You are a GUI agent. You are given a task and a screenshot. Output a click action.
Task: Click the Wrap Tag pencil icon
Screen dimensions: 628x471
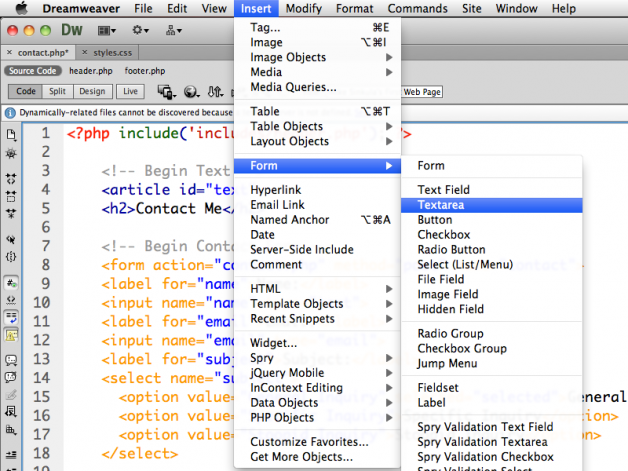pyautogui.click(x=11, y=395)
